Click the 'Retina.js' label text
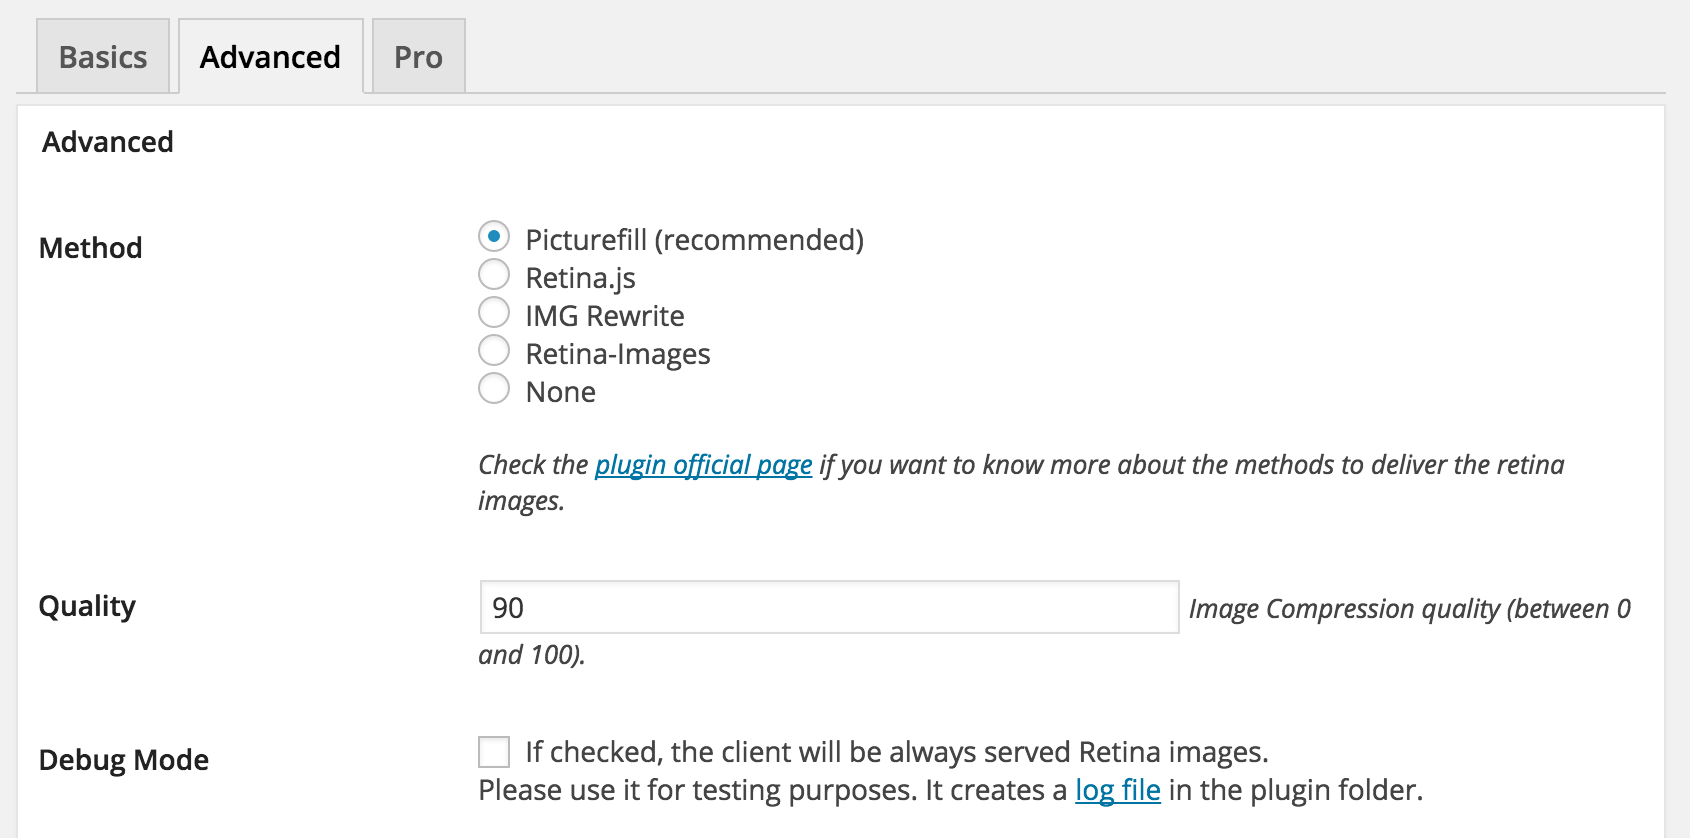1690x838 pixels. click(580, 278)
